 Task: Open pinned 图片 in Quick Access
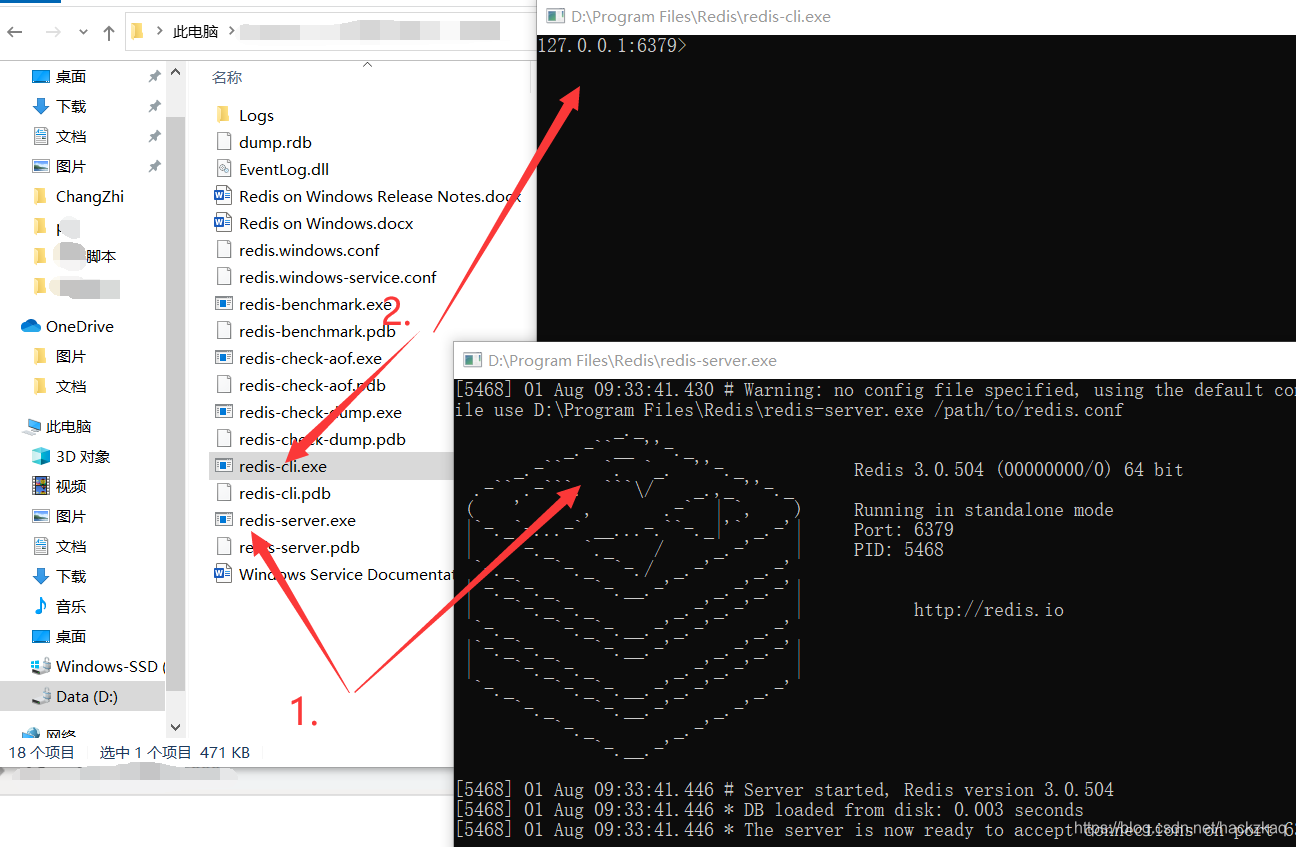pyautogui.click(x=71, y=166)
